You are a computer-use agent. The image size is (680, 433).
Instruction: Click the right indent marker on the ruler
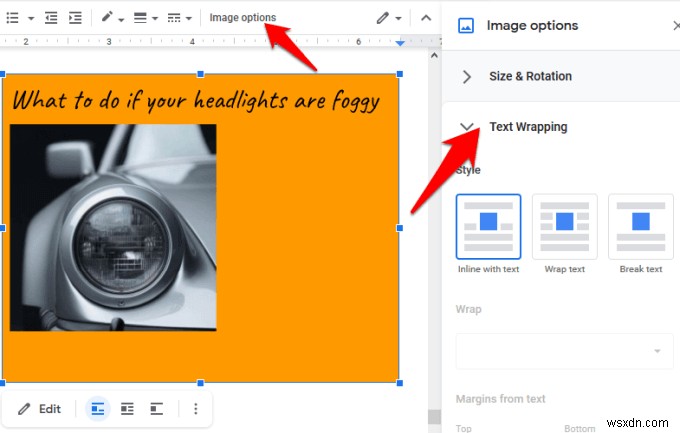(400, 43)
